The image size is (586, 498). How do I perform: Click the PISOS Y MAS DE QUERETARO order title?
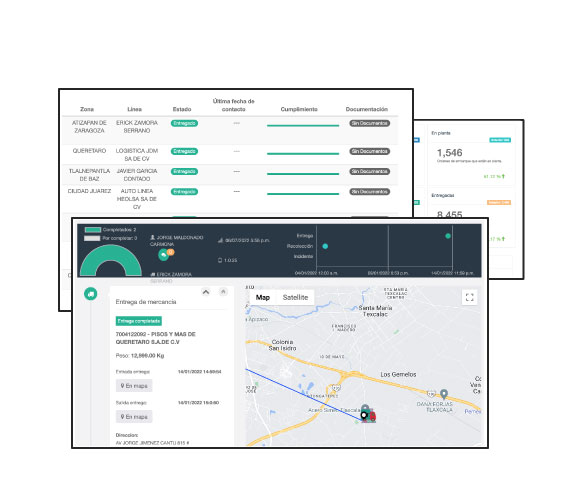point(155,338)
